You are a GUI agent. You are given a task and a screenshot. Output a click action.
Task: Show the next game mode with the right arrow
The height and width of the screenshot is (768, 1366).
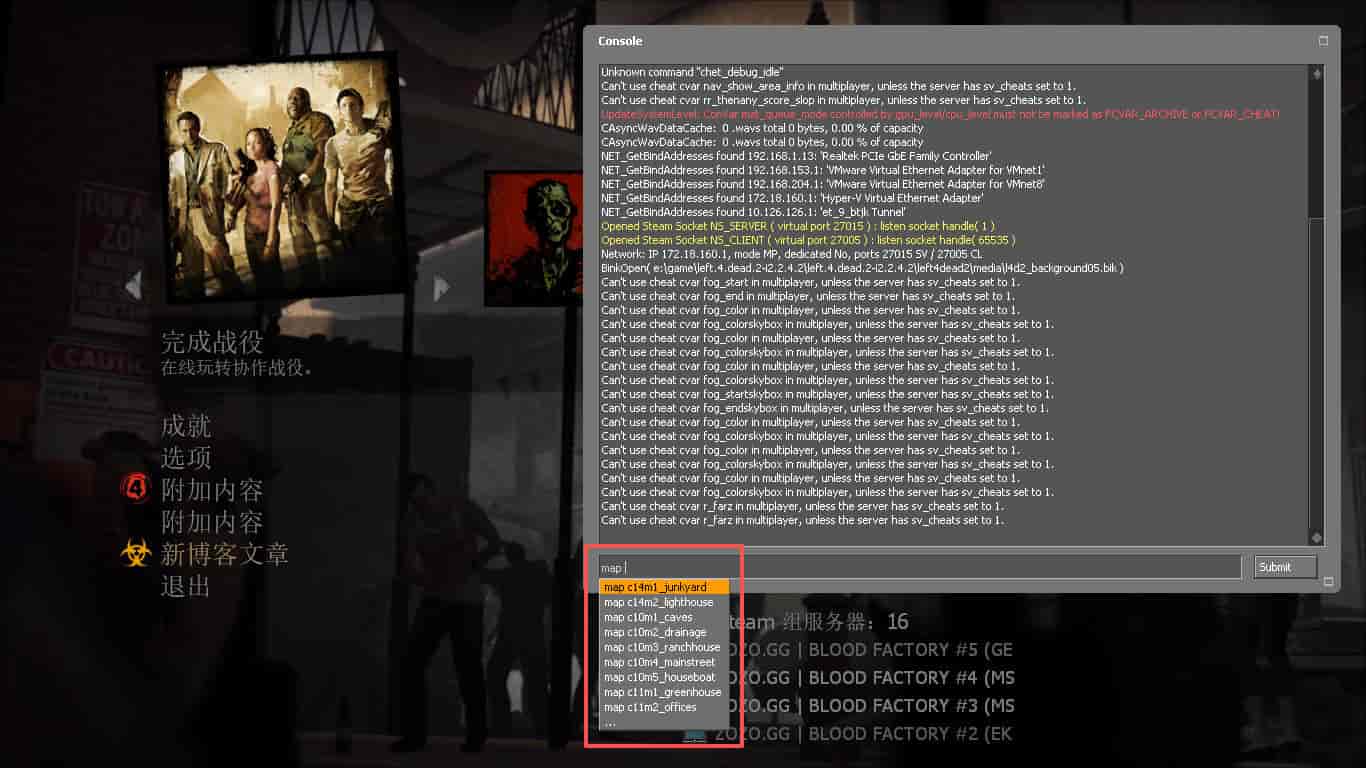[x=441, y=287]
